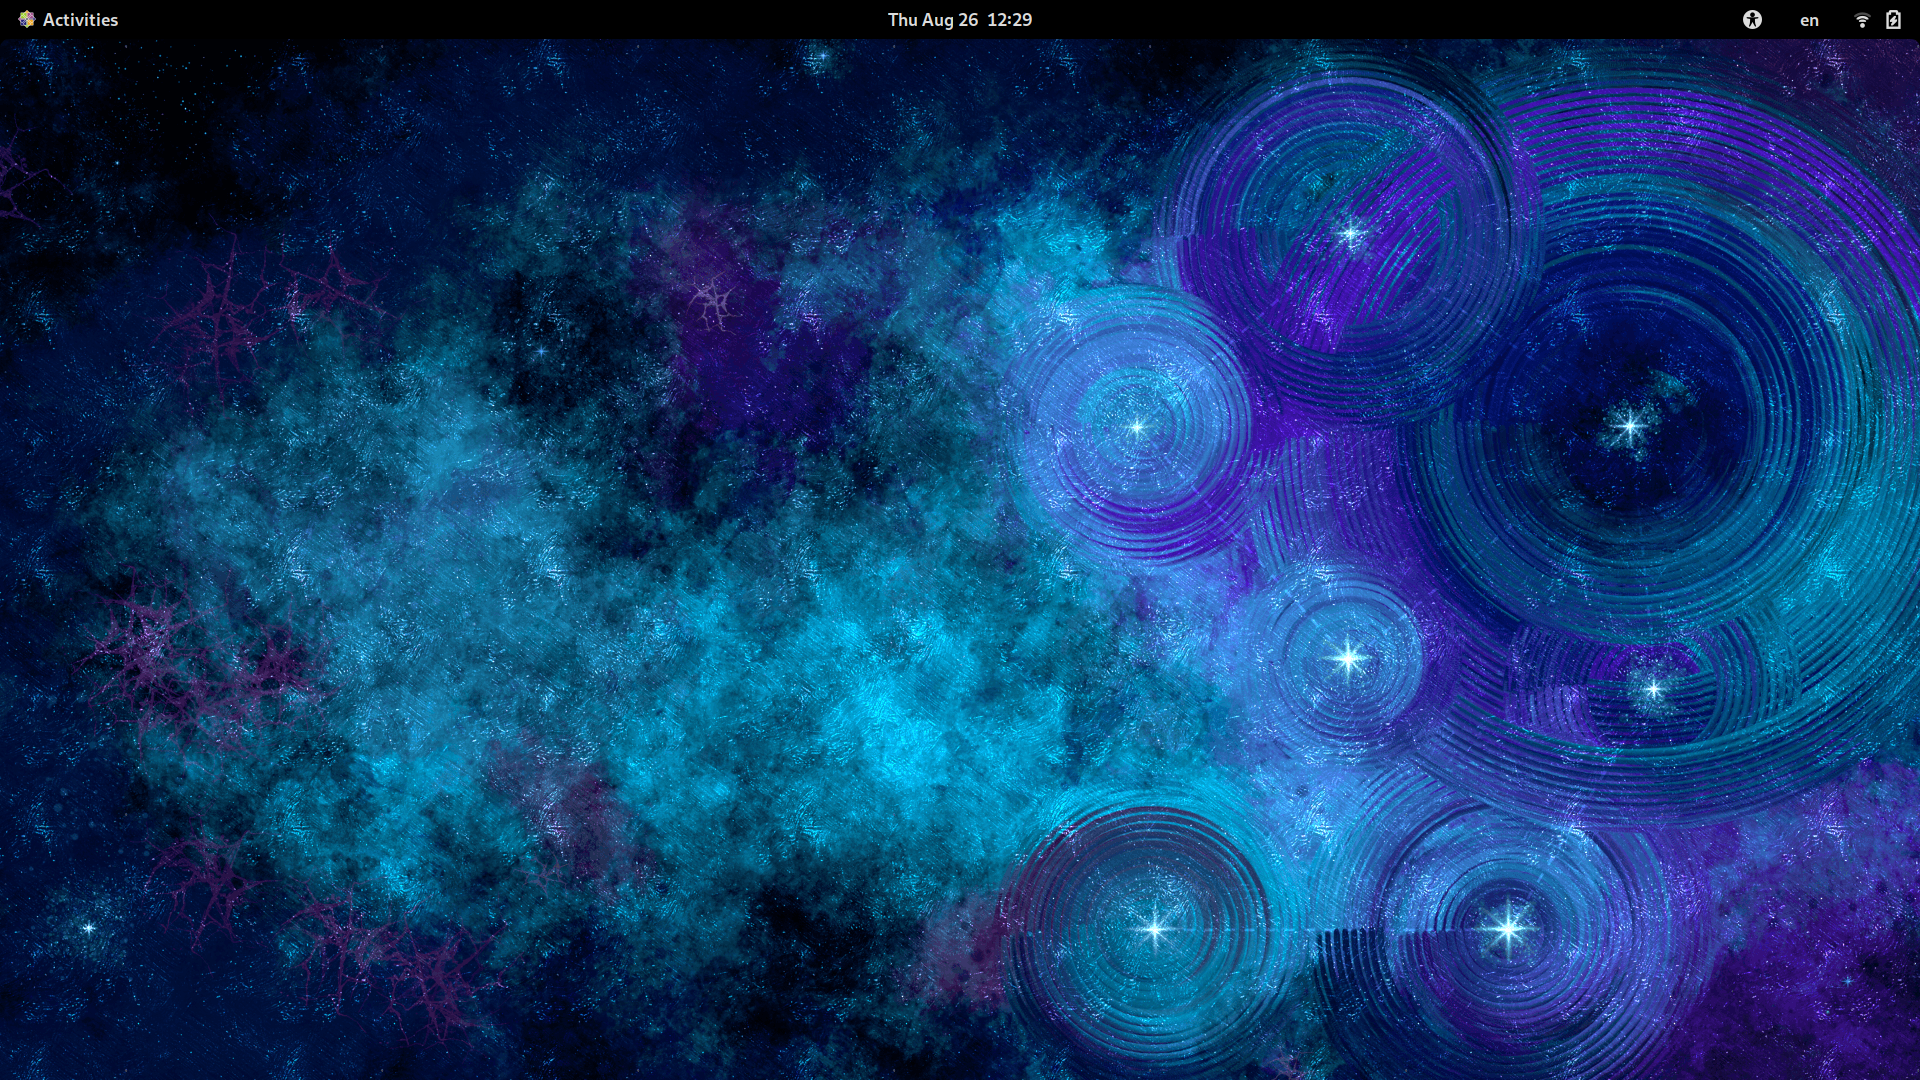
Task: Click the Wi-Fi status icon
Action: pyautogui.click(x=1862, y=20)
